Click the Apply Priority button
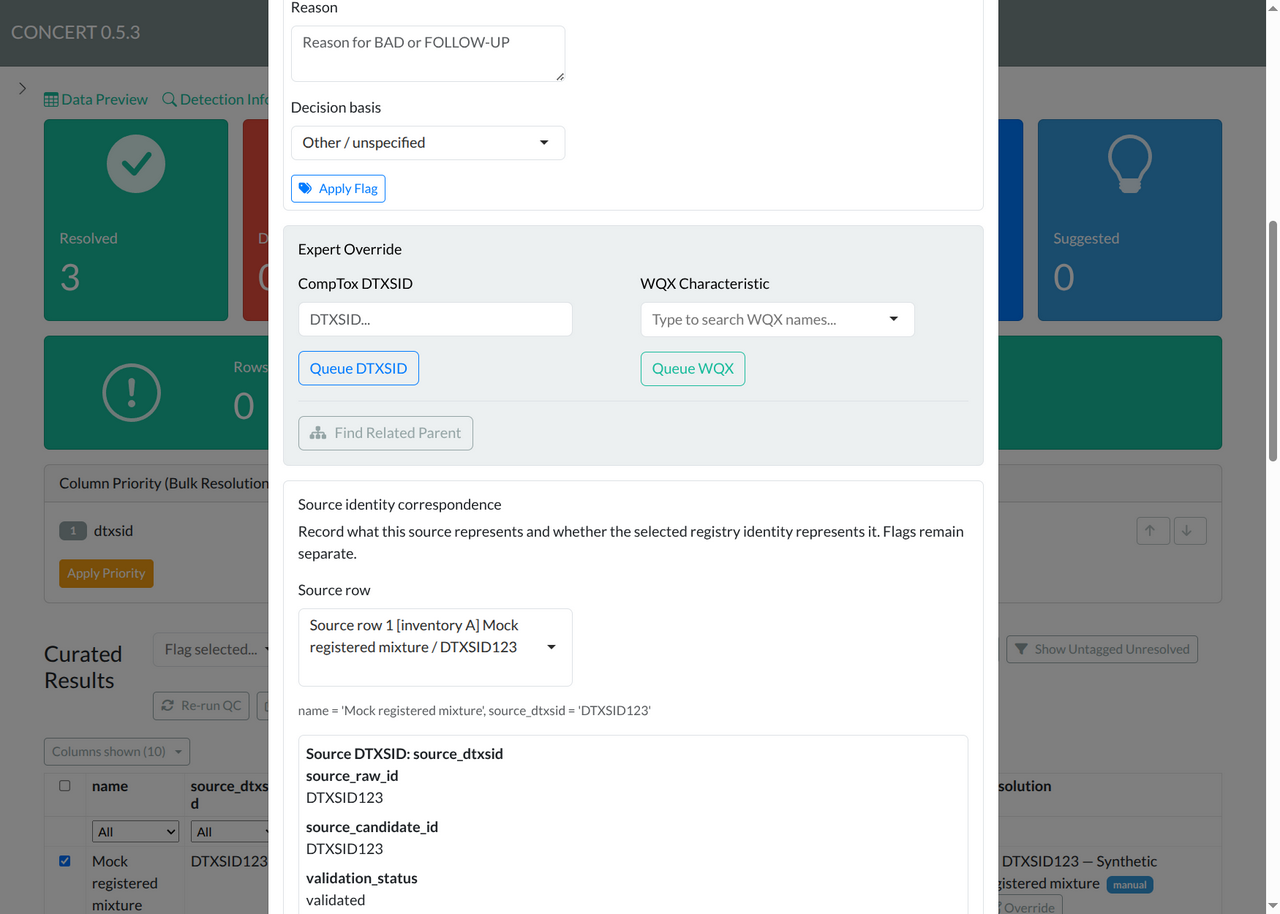The height and width of the screenshot is (914, 1280). tap(106, 573)
